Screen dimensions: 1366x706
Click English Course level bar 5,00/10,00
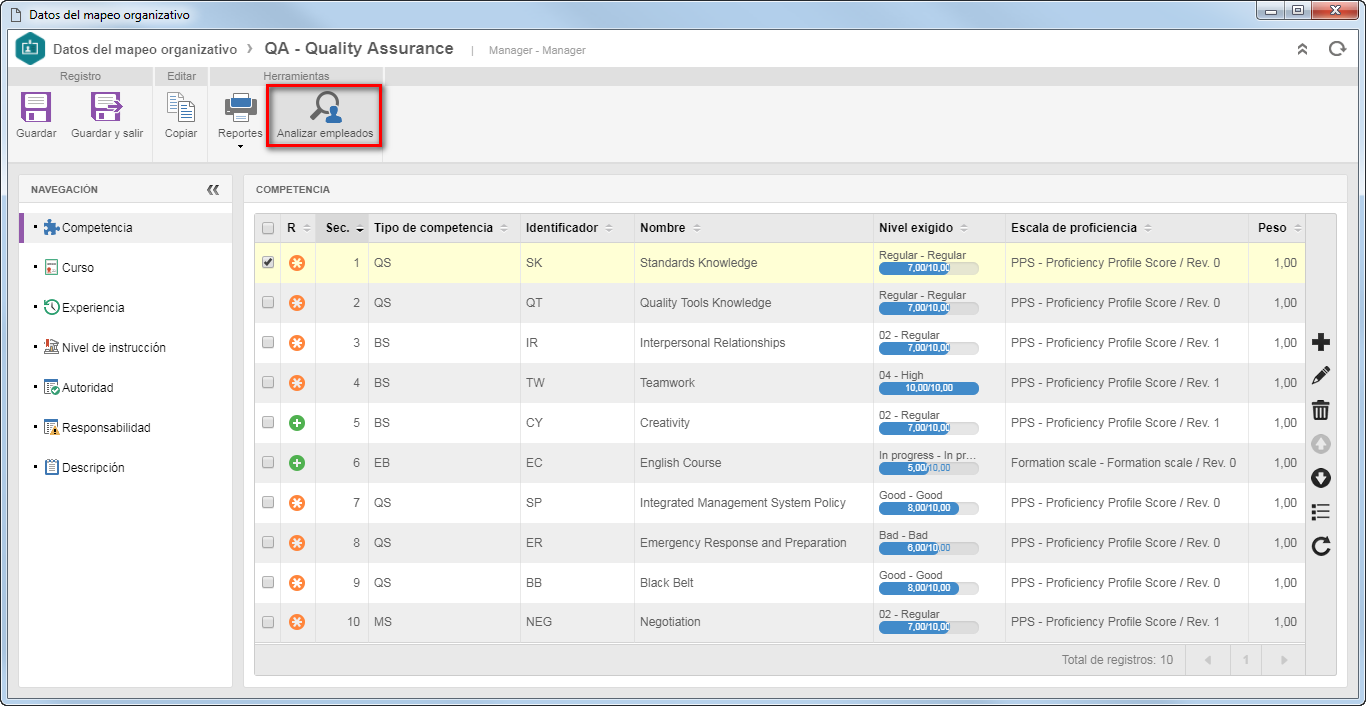[929, 468]
